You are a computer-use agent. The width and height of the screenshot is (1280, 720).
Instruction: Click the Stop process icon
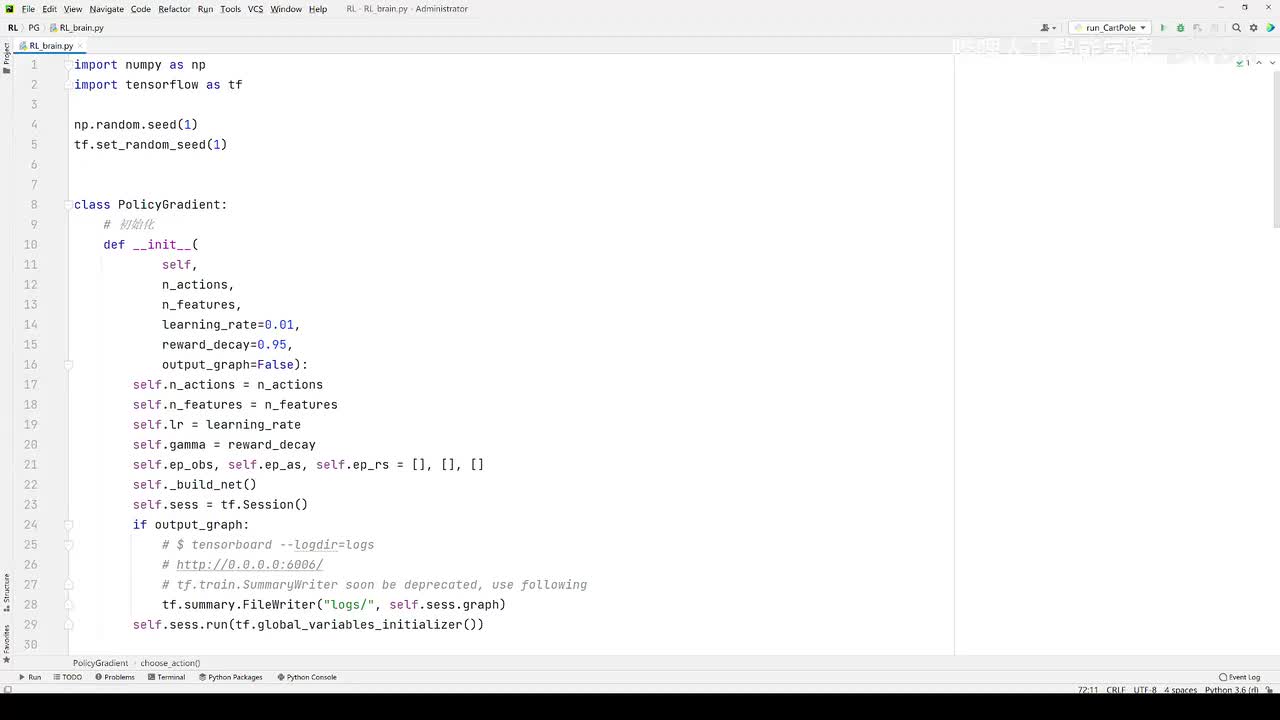(x=1216, y=28)
